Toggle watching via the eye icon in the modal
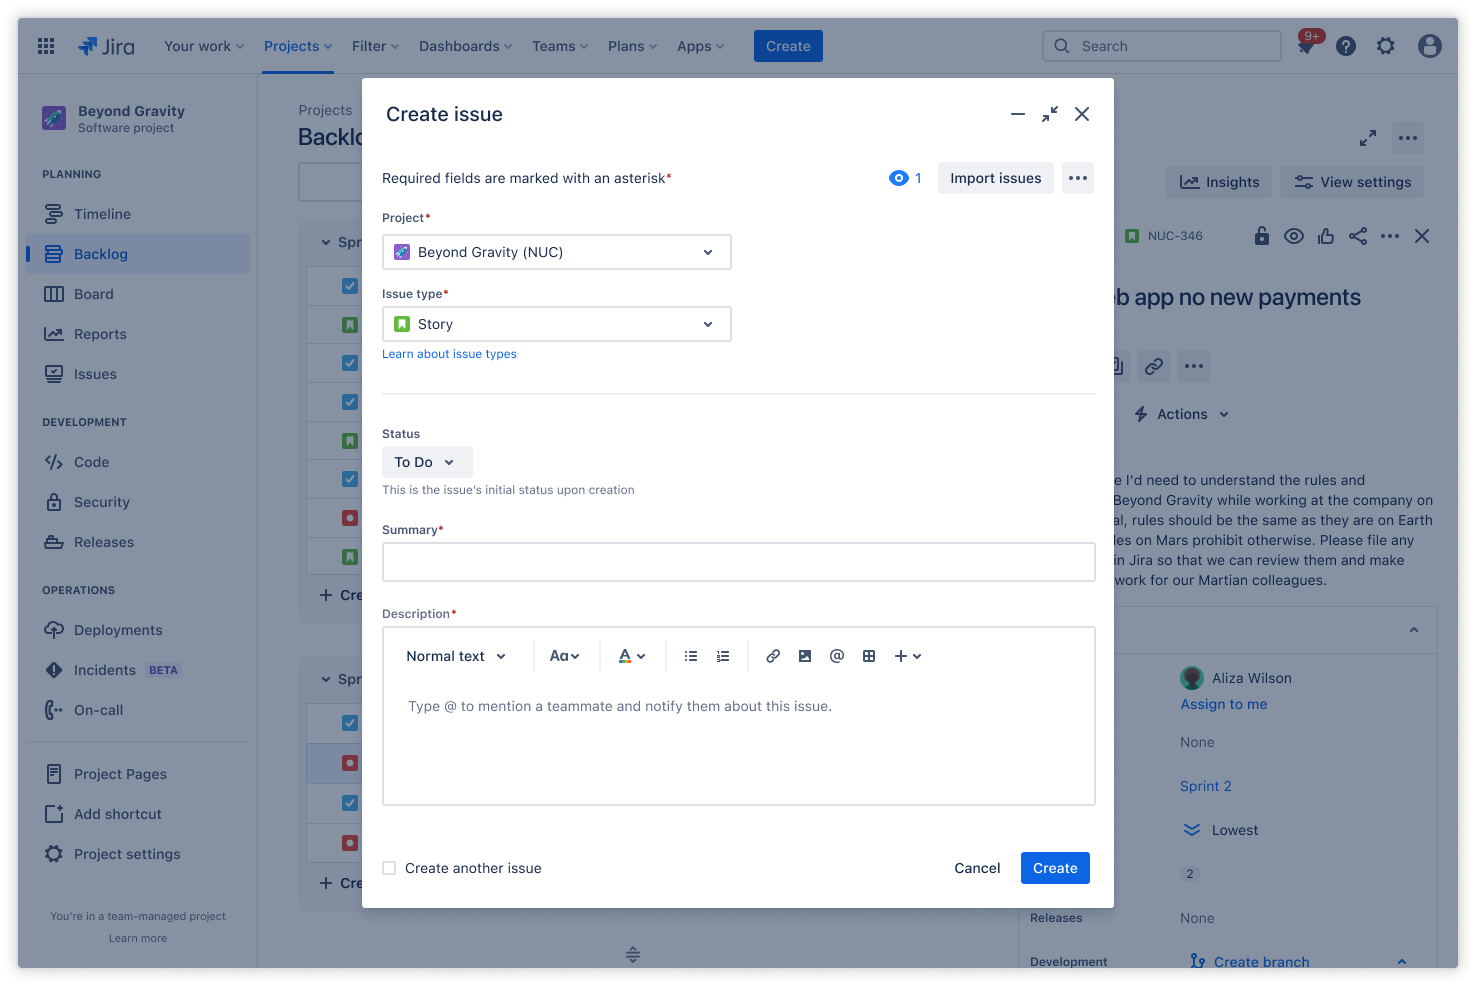This screenshot has width=1476, height=986. (x=898, y=177)
